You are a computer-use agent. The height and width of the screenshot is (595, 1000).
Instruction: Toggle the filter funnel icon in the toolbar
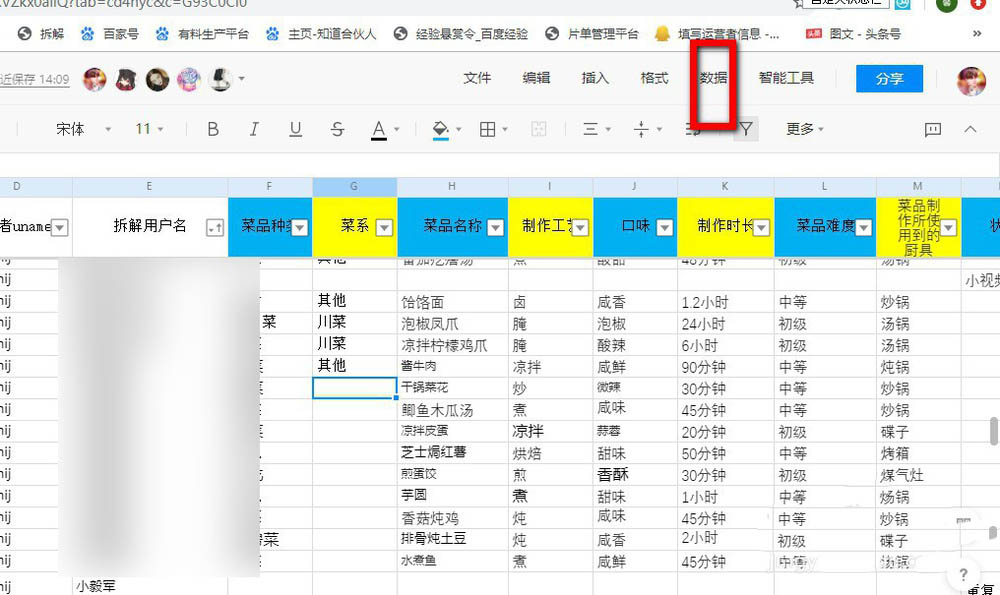click(x=746, y=129)
